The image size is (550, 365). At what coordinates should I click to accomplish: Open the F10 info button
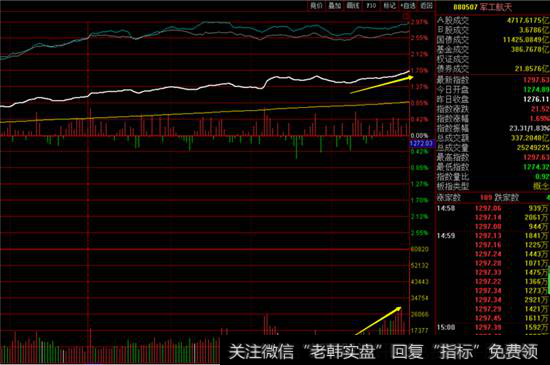pos(371,6)
